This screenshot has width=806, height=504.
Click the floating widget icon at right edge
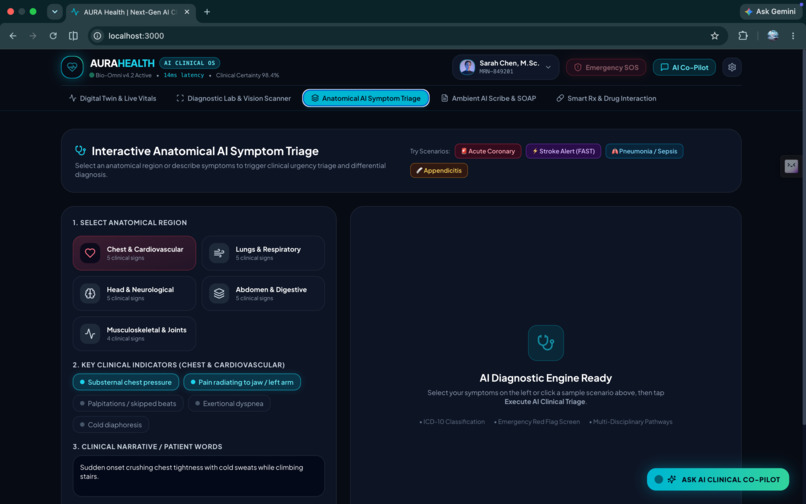[x=791, y=166]
